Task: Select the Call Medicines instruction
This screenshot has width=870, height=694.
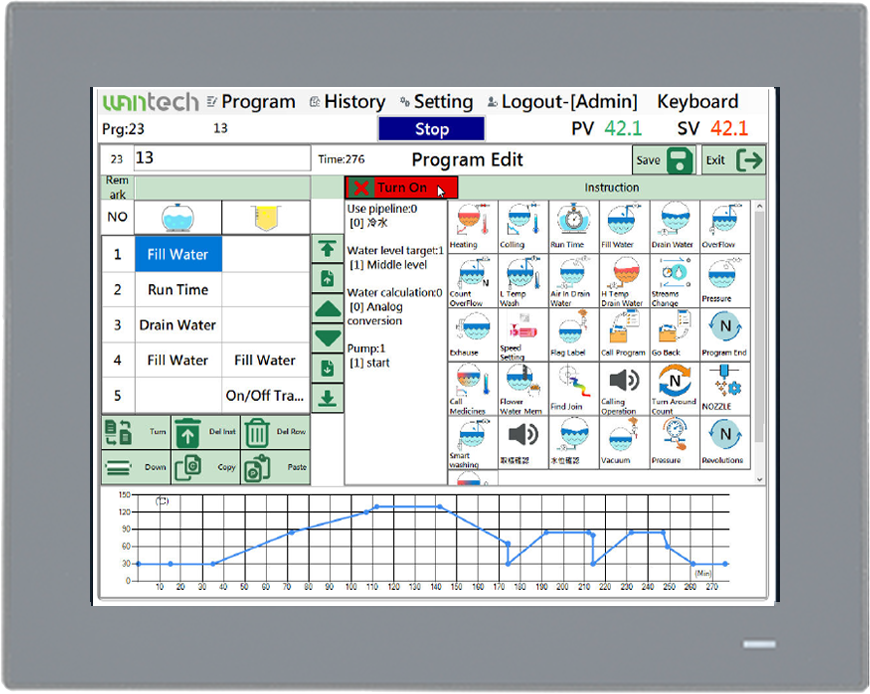Action: [472, 389]
